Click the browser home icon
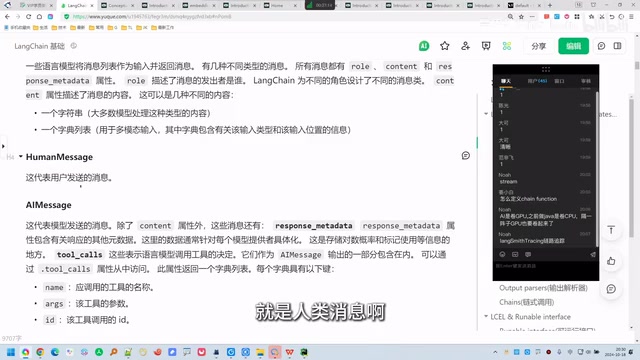Screen dimensions: 640x360 click(39, 17)
